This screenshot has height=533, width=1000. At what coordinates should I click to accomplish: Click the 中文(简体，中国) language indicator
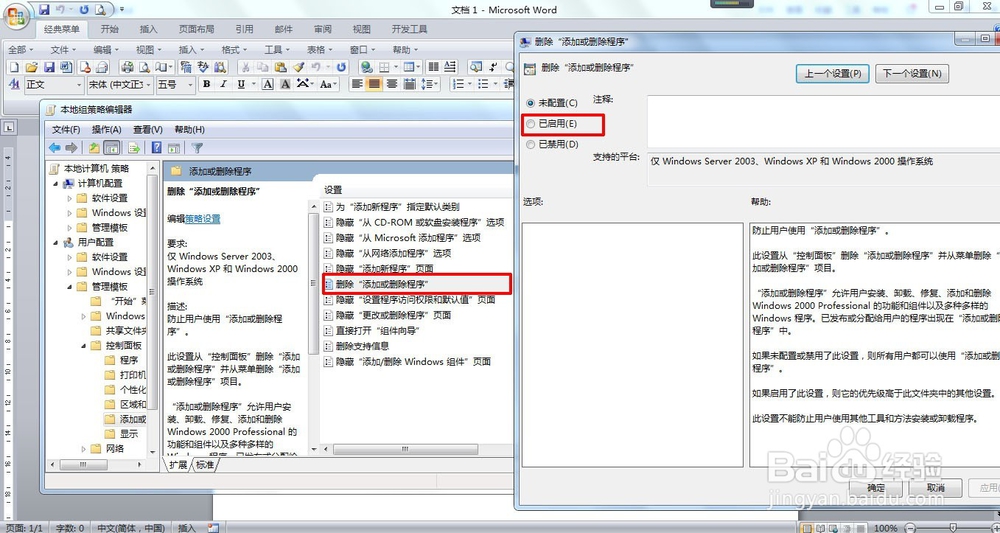131,528
